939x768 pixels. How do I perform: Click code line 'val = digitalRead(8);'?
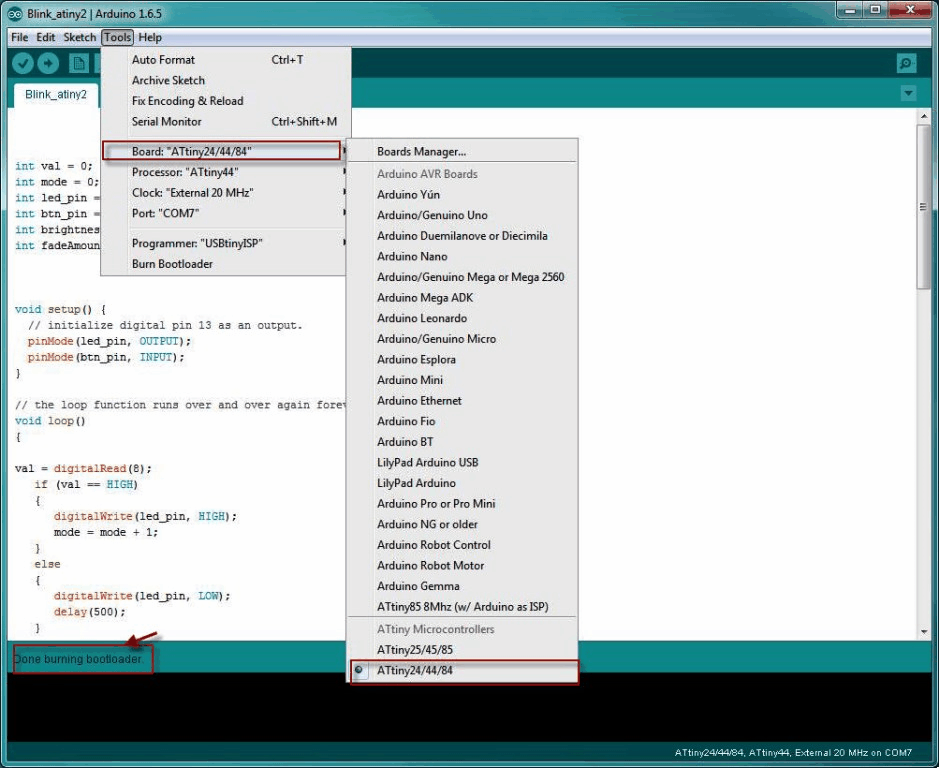83,468
